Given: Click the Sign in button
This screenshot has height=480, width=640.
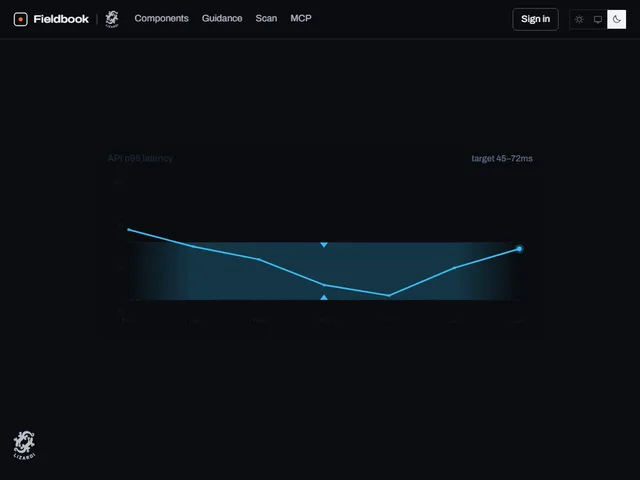Looking at the screenshot, I should coord(535,19).
